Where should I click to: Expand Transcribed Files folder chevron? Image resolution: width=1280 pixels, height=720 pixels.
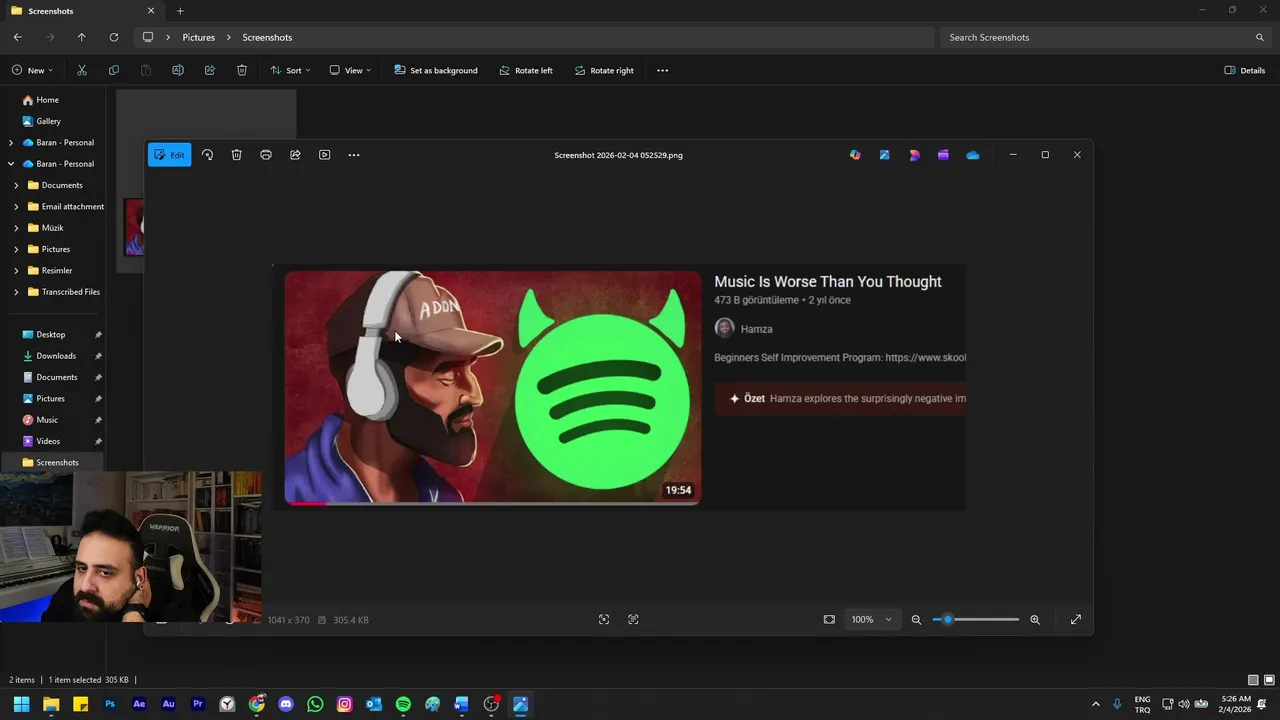click(16, 292)
